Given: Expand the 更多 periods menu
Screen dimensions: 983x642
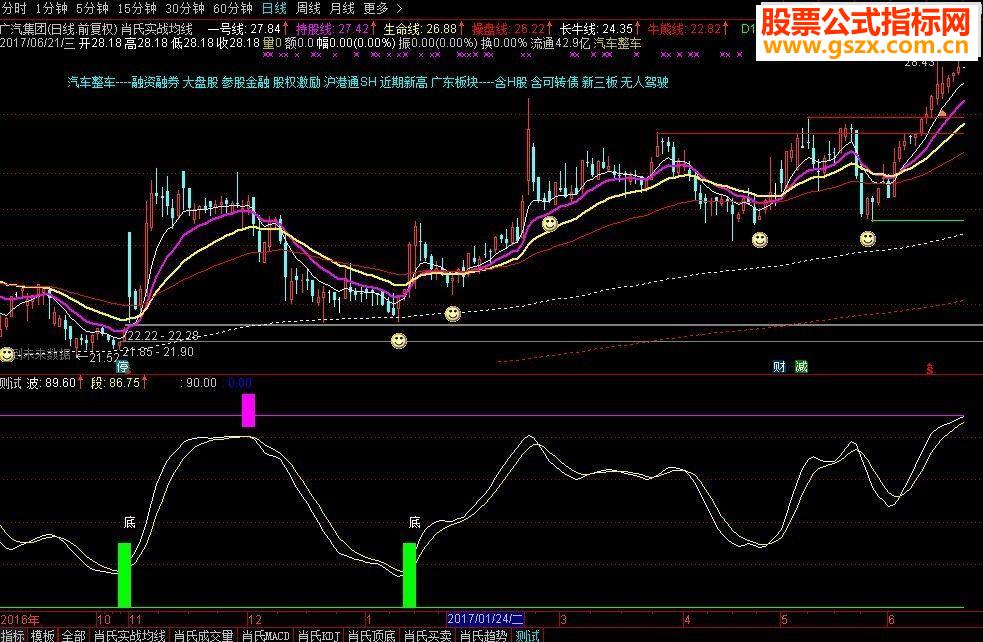Looking at the screenshot, I should [x=382, y=8].
